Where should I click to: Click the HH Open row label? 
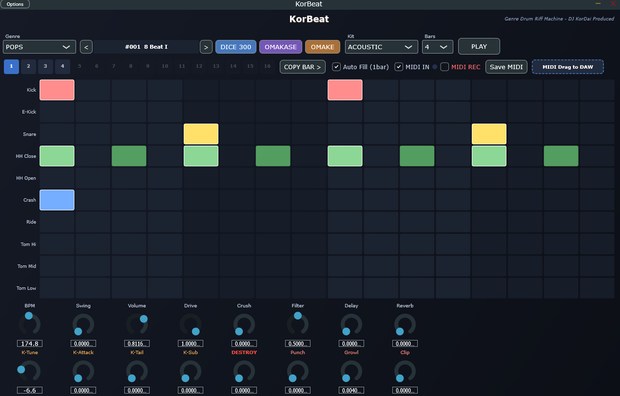(26, 178)
